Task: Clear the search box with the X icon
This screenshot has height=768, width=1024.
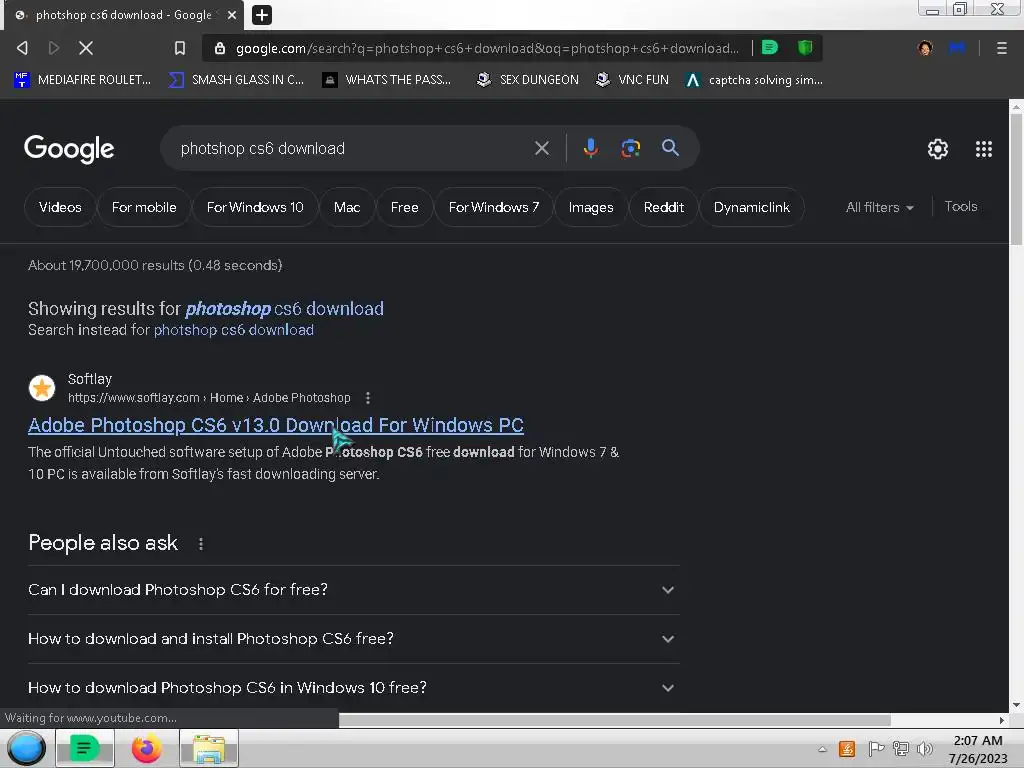Action: 541,148
